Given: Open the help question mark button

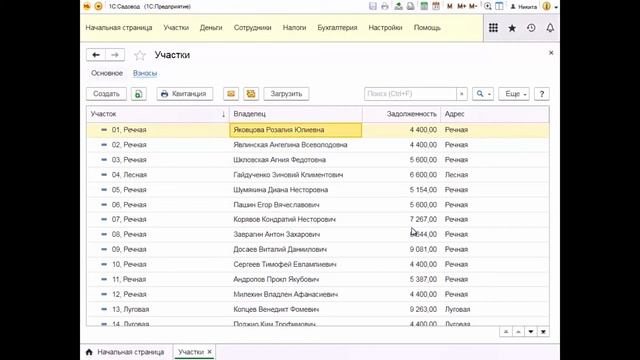Looking at the screenshot, I should (542, 94).
